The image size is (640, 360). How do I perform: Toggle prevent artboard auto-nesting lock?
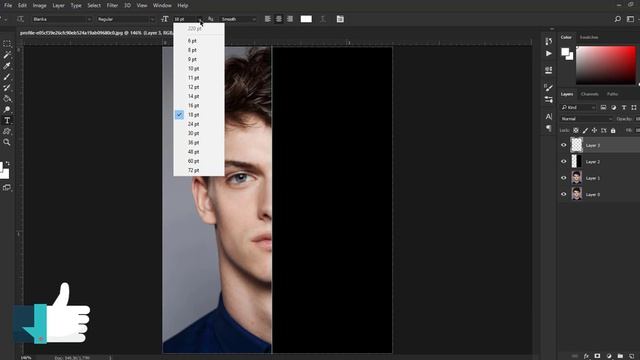604,131
